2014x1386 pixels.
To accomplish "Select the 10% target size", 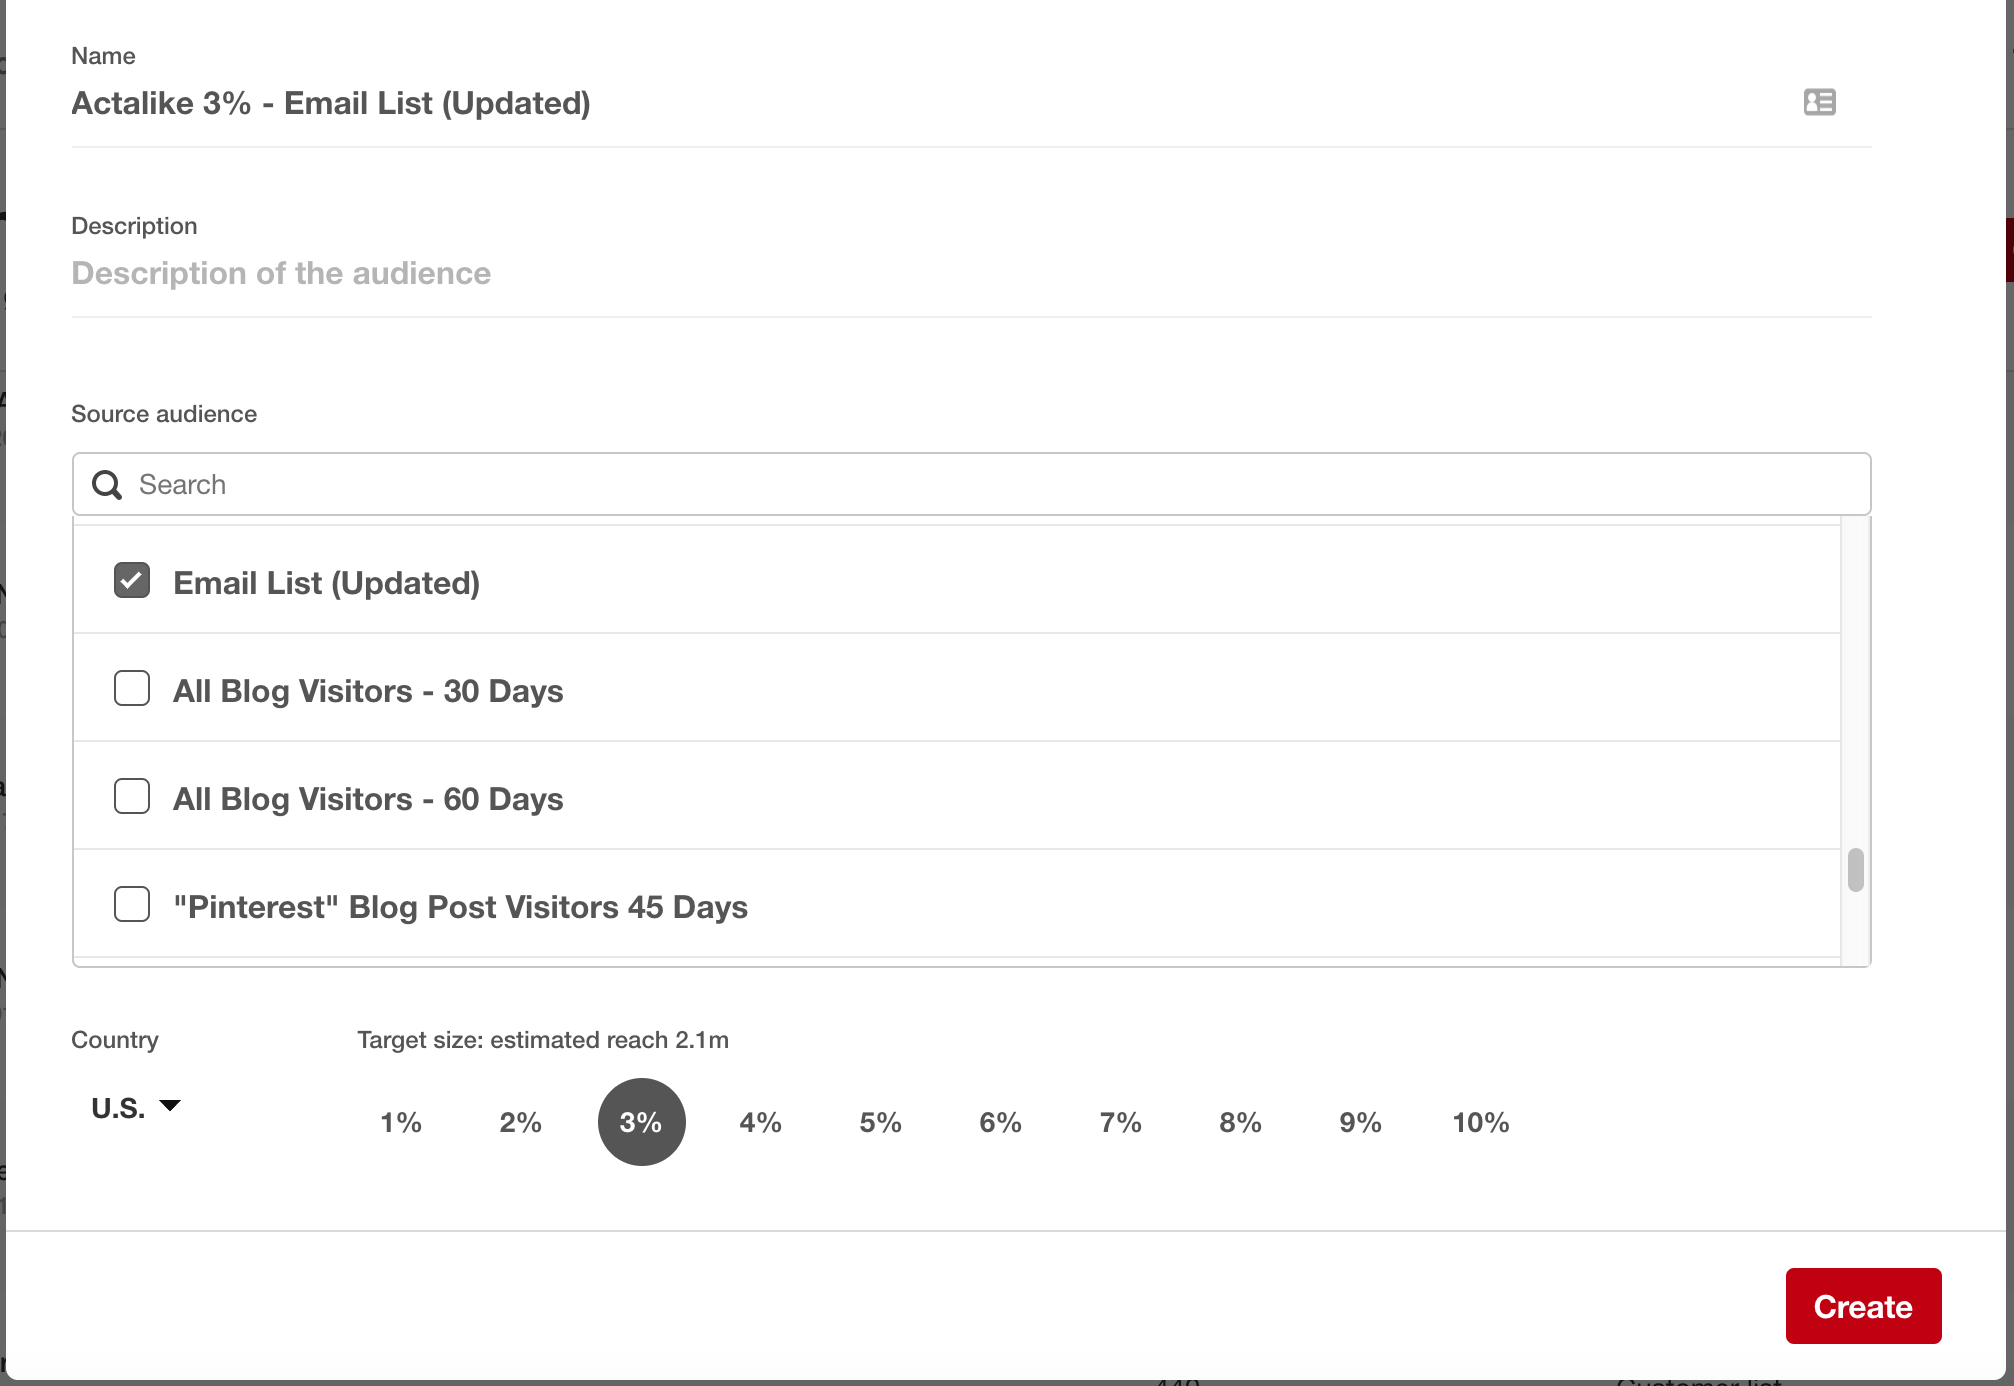I will click(1481, 1122).
